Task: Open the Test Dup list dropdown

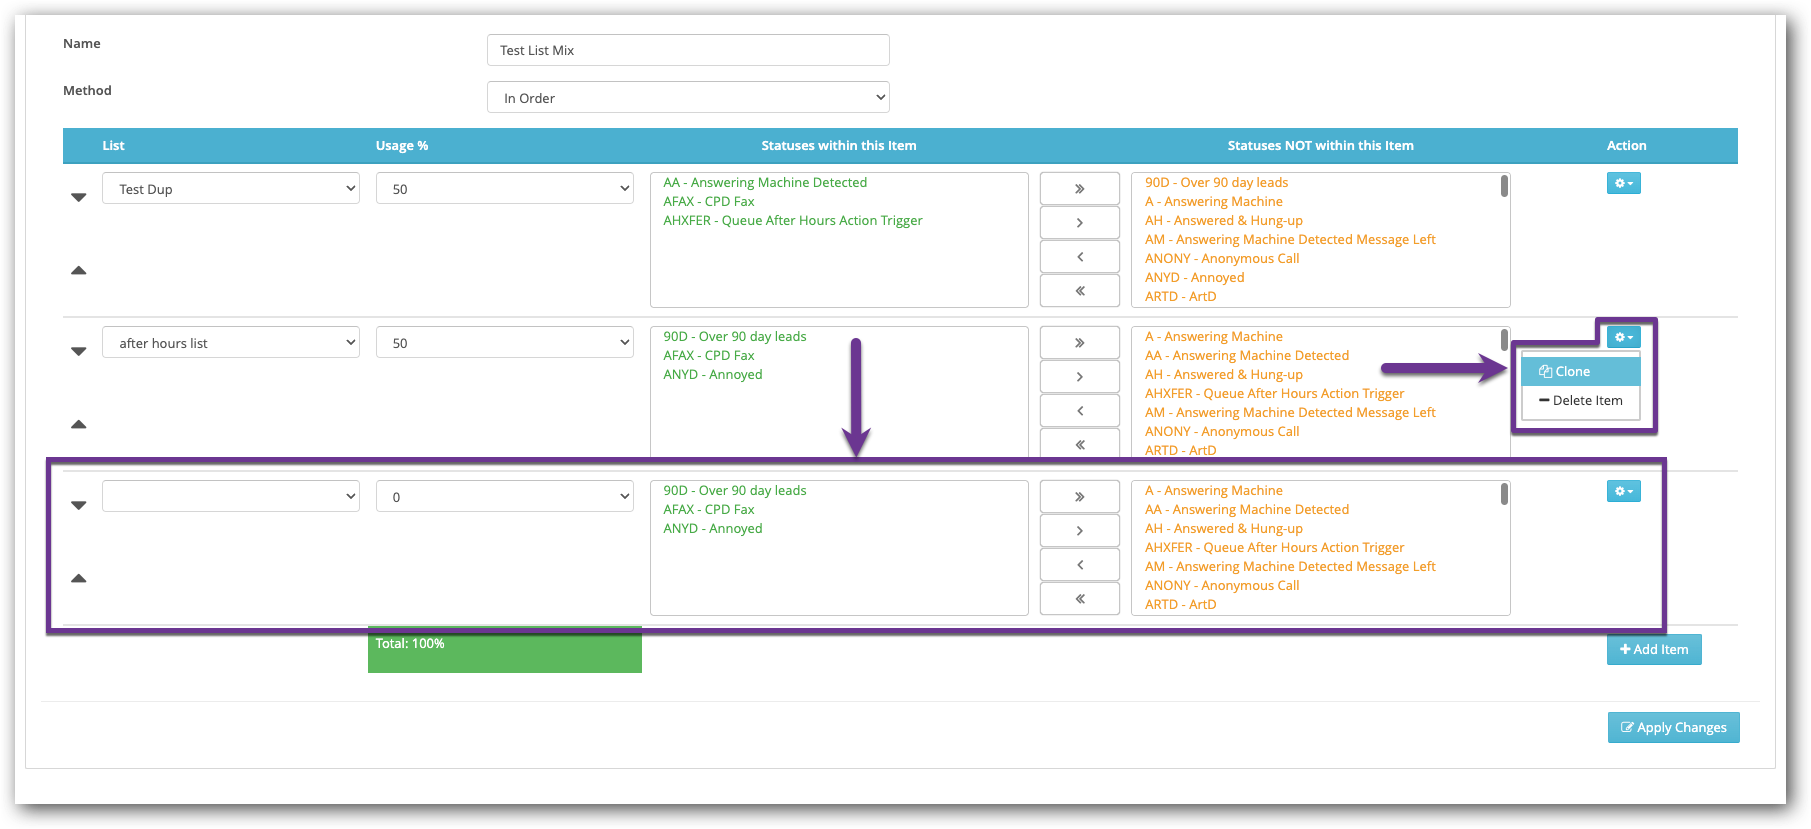Action: (231, 189)
